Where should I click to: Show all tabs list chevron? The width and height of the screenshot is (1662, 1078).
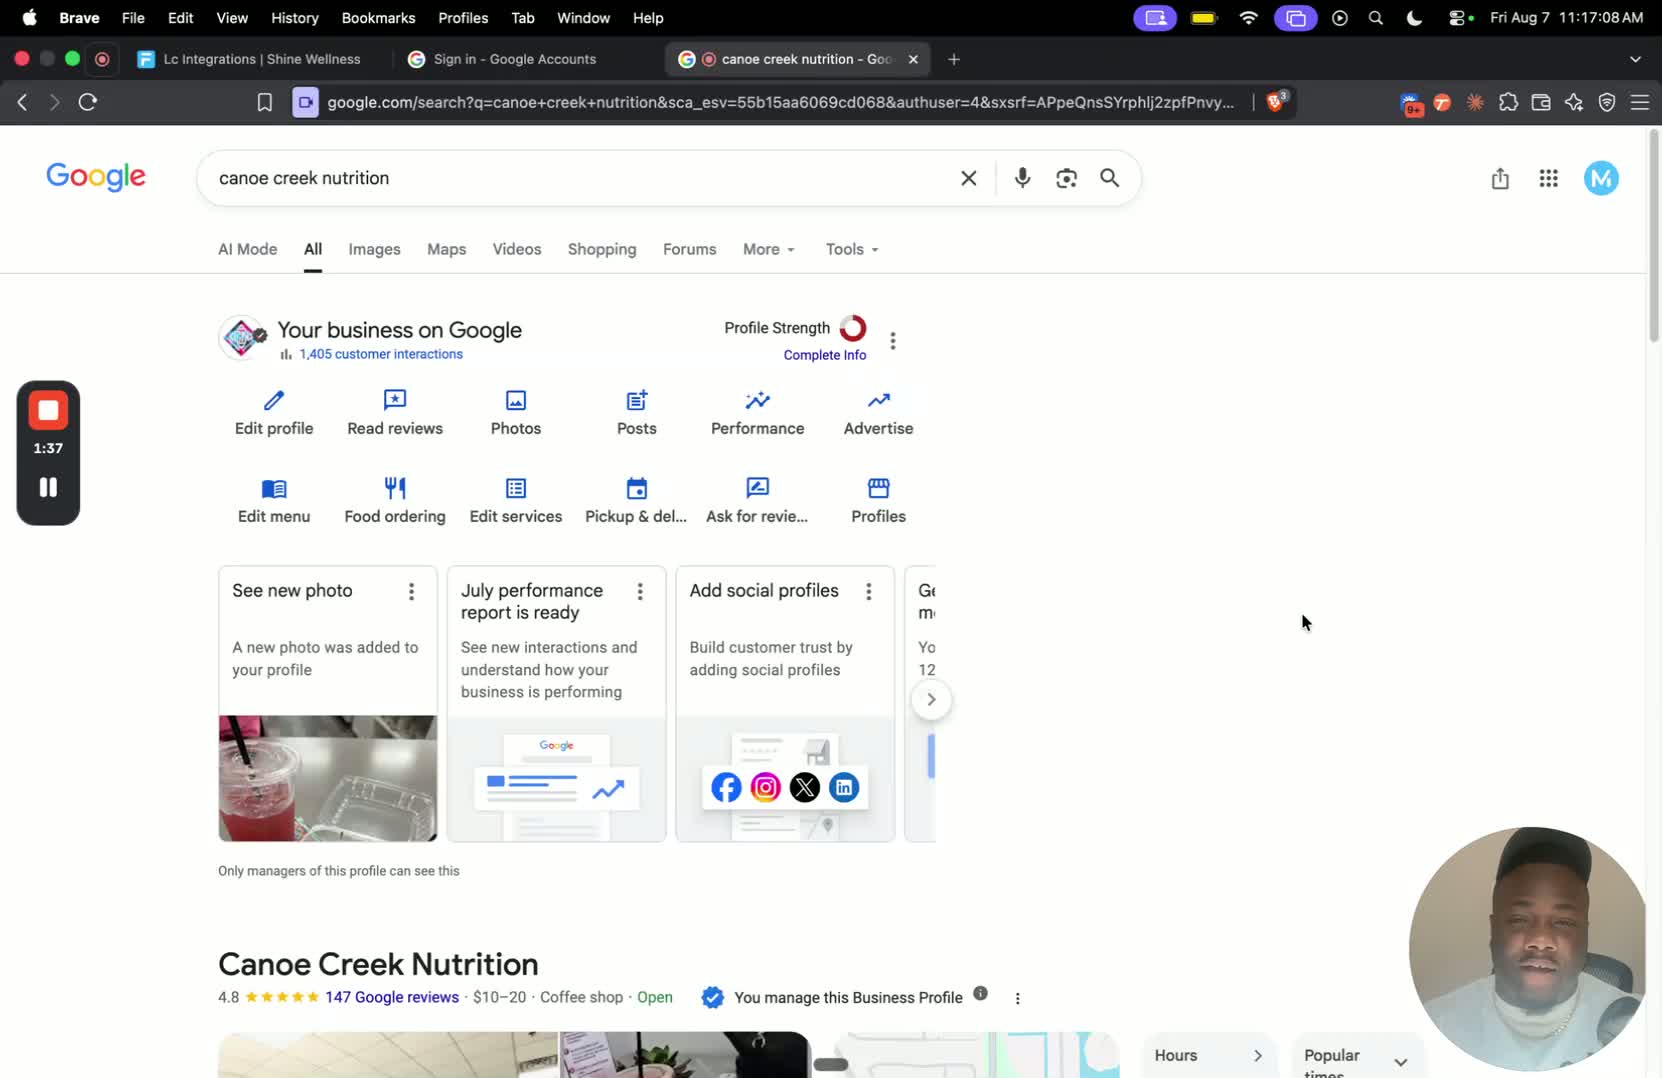pos(1636,59)
